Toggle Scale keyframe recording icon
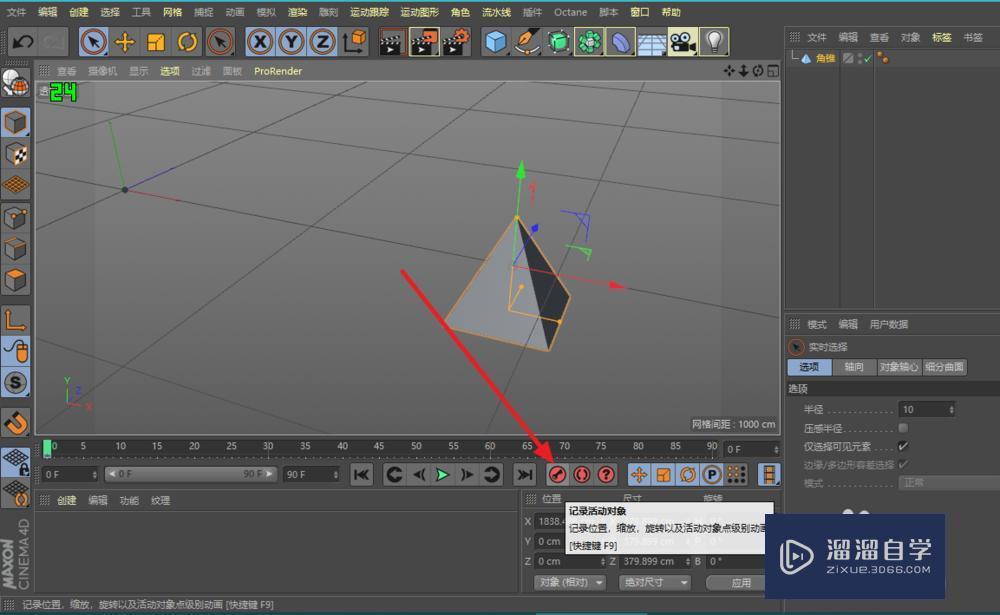The image size is (1000, 615). [x=663, y=475]
